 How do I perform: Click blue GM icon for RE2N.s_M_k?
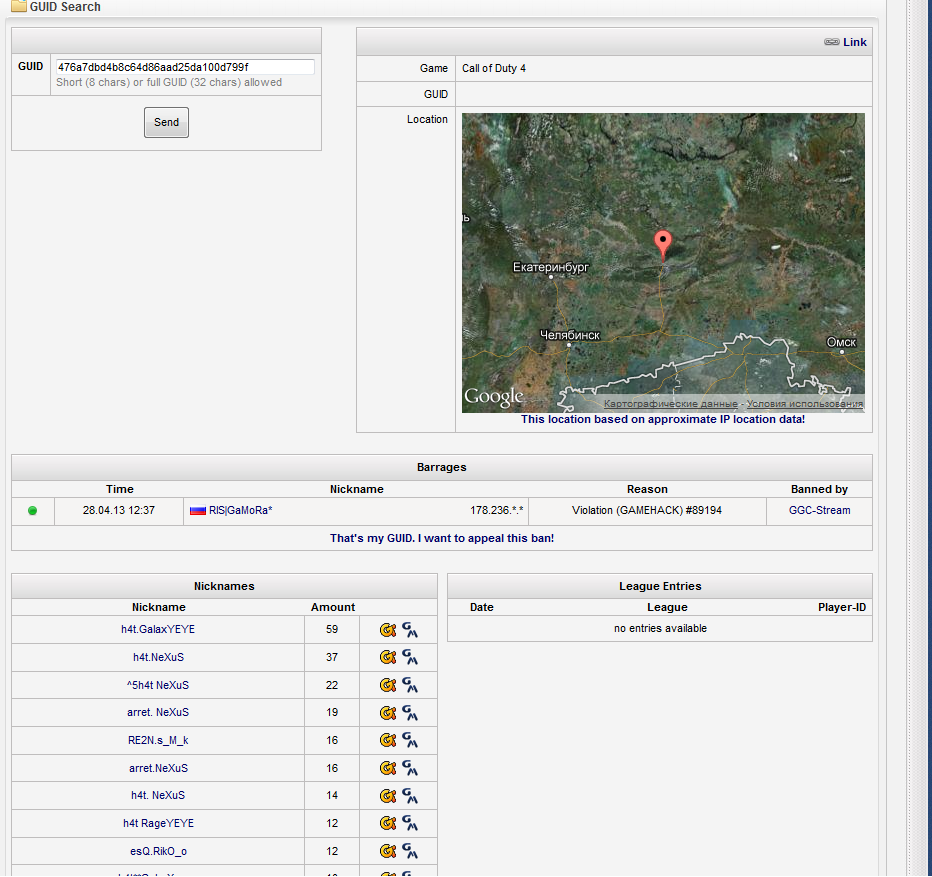point(410,740)
